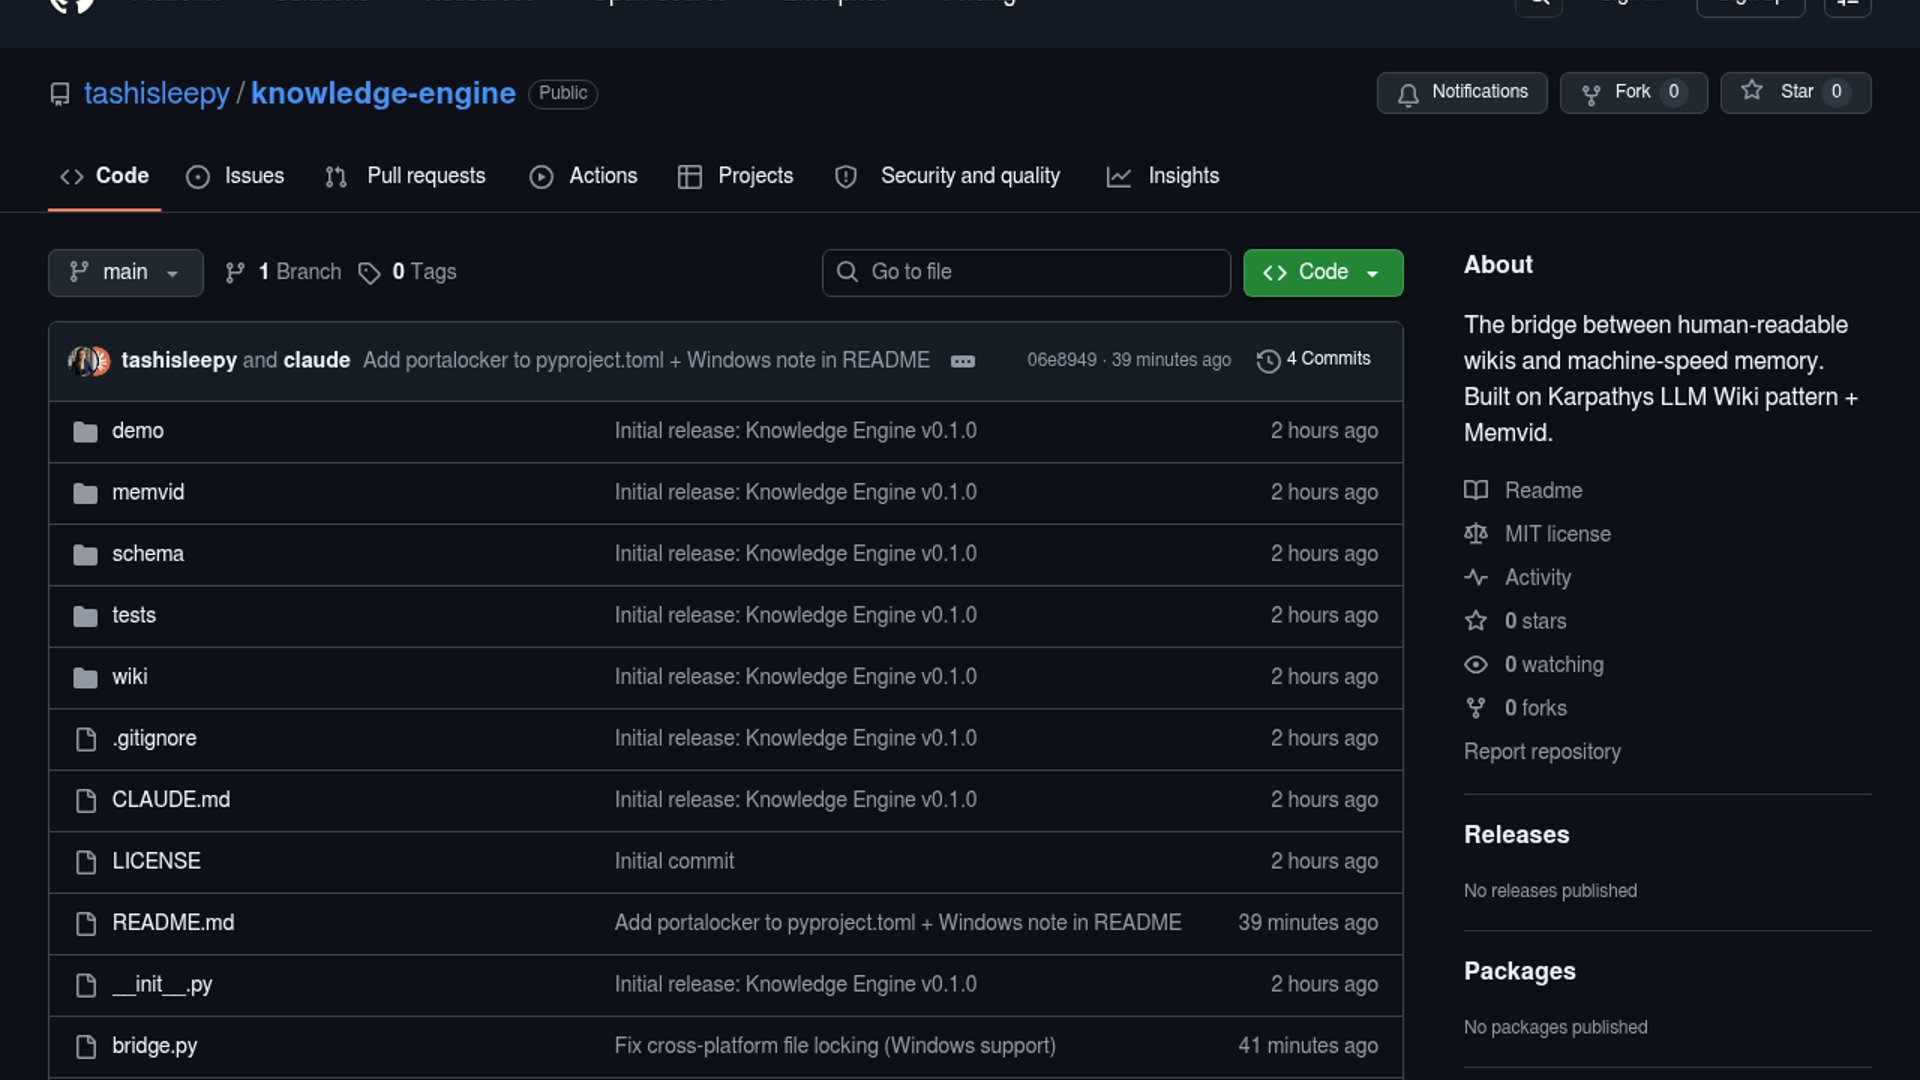Click the branch icon beside 1 Branch
The height and width of the screenshot is (1080, 1920).
235,273
